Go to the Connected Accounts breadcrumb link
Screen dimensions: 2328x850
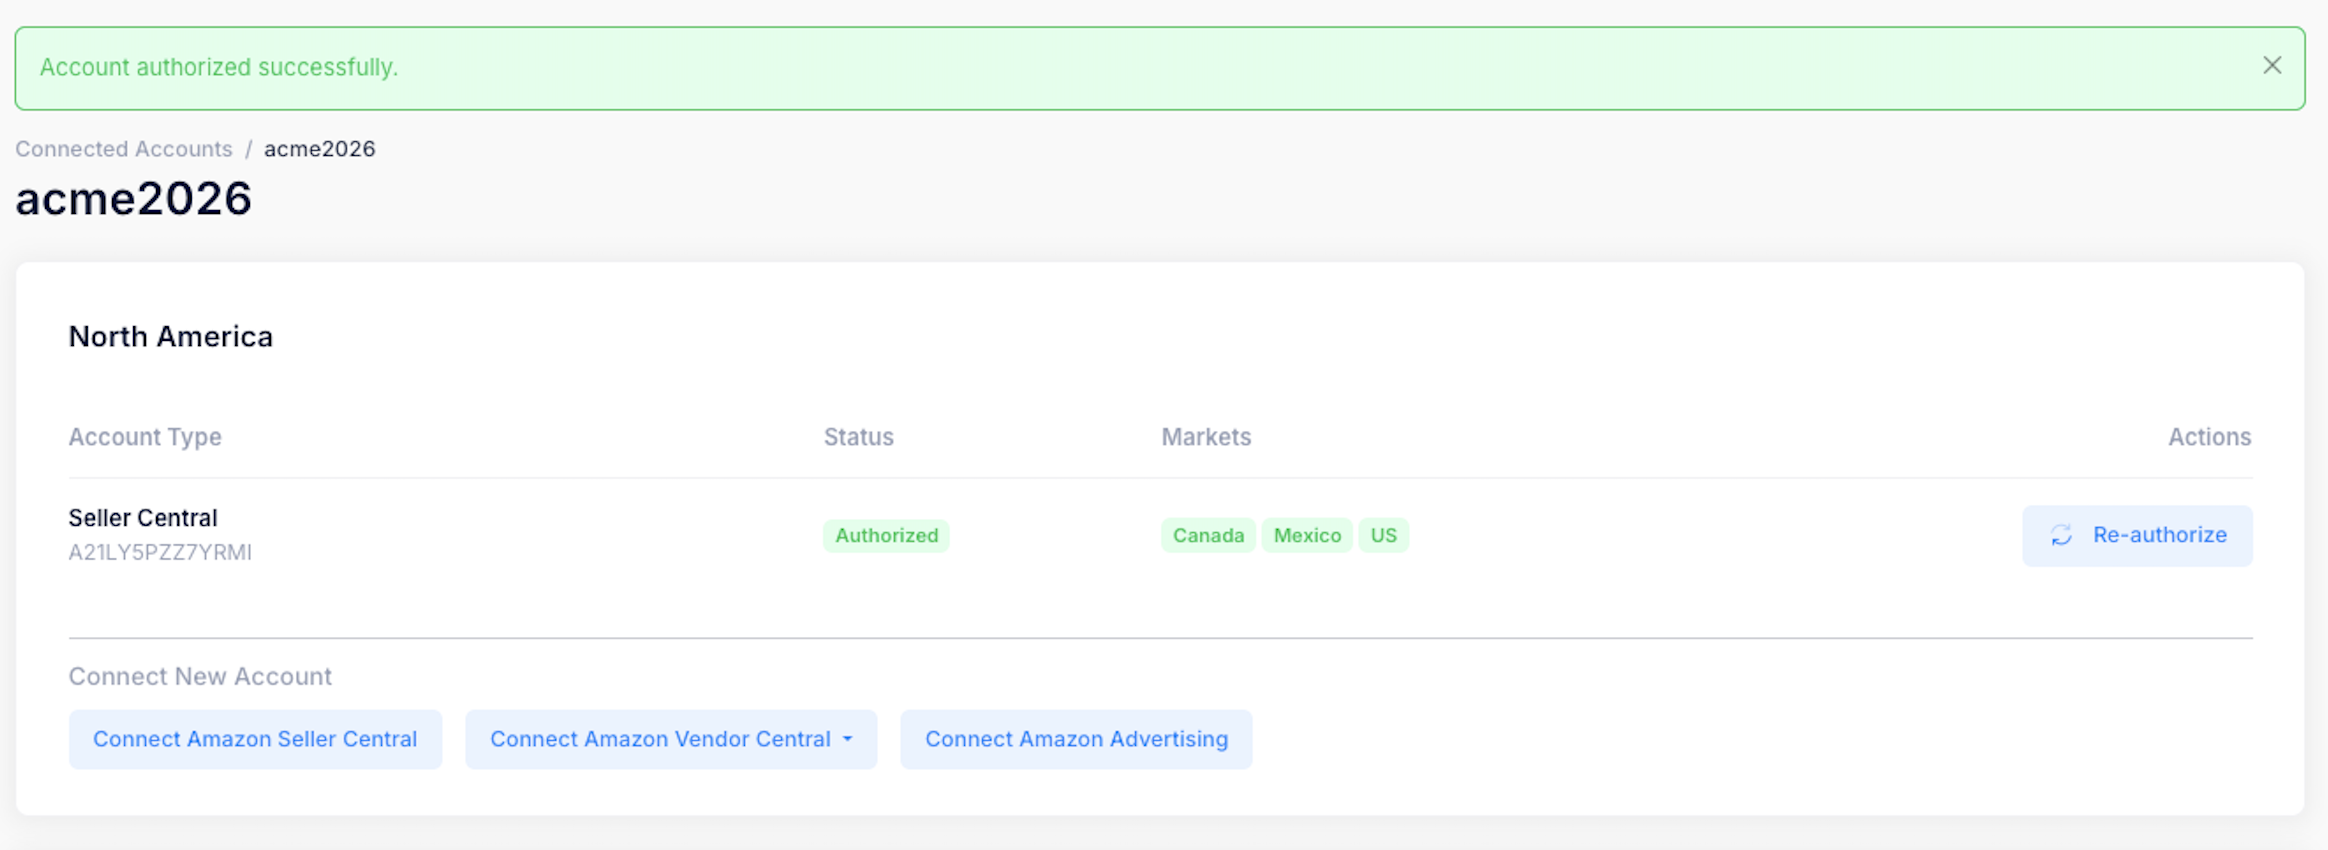click(124, 149)
